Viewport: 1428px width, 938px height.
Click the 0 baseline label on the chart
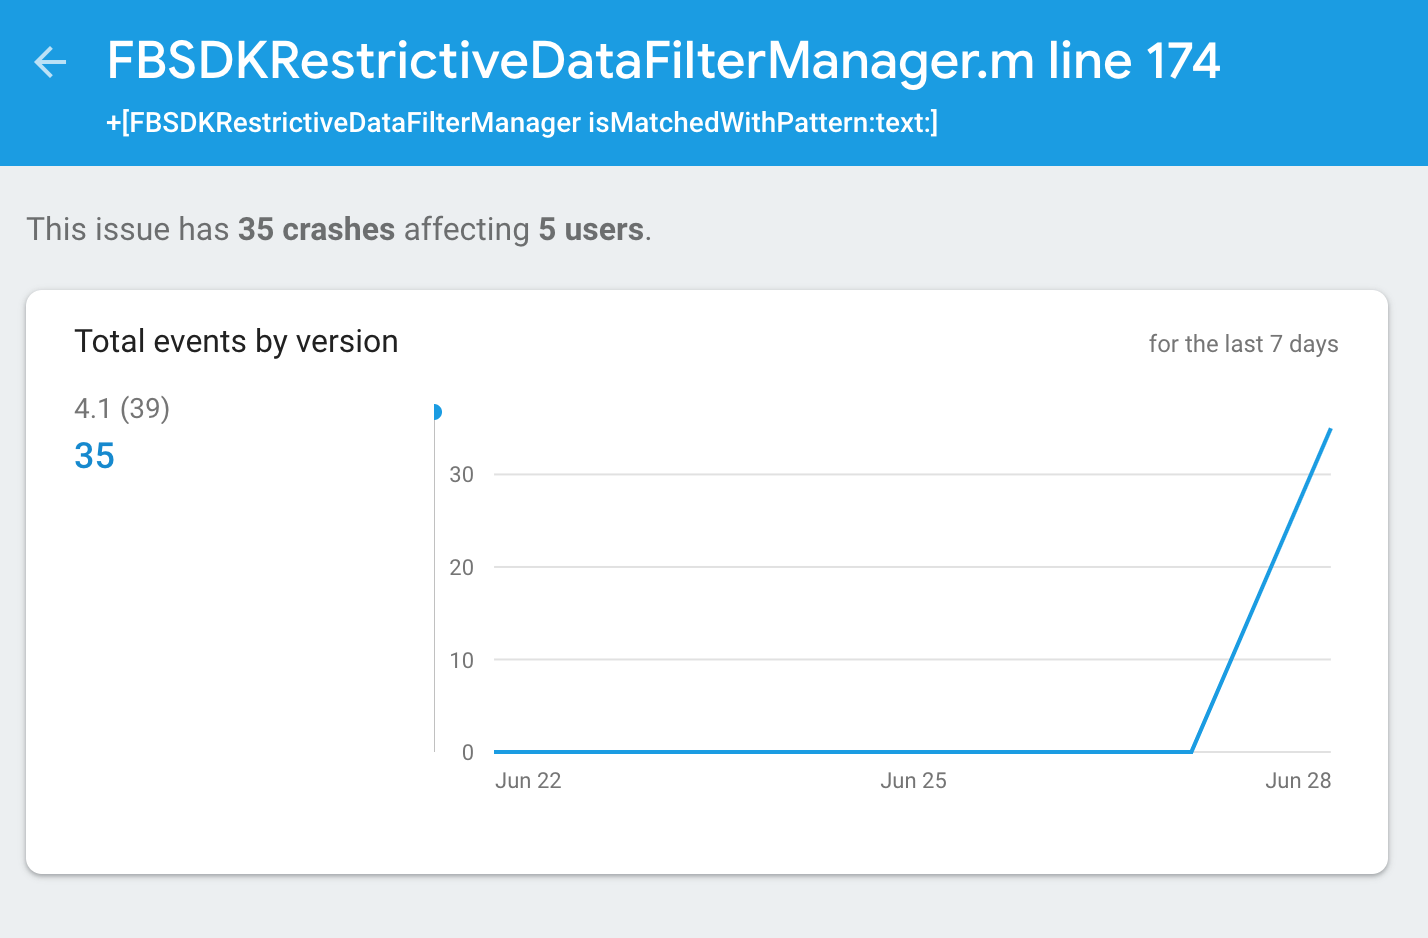point(466,752)
